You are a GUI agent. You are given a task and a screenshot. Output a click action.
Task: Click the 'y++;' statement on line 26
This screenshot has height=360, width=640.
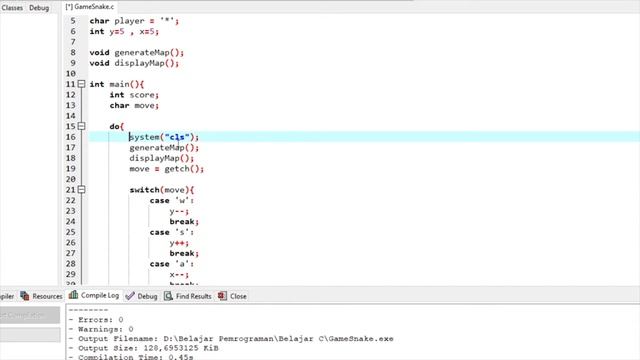pos(179,243)
